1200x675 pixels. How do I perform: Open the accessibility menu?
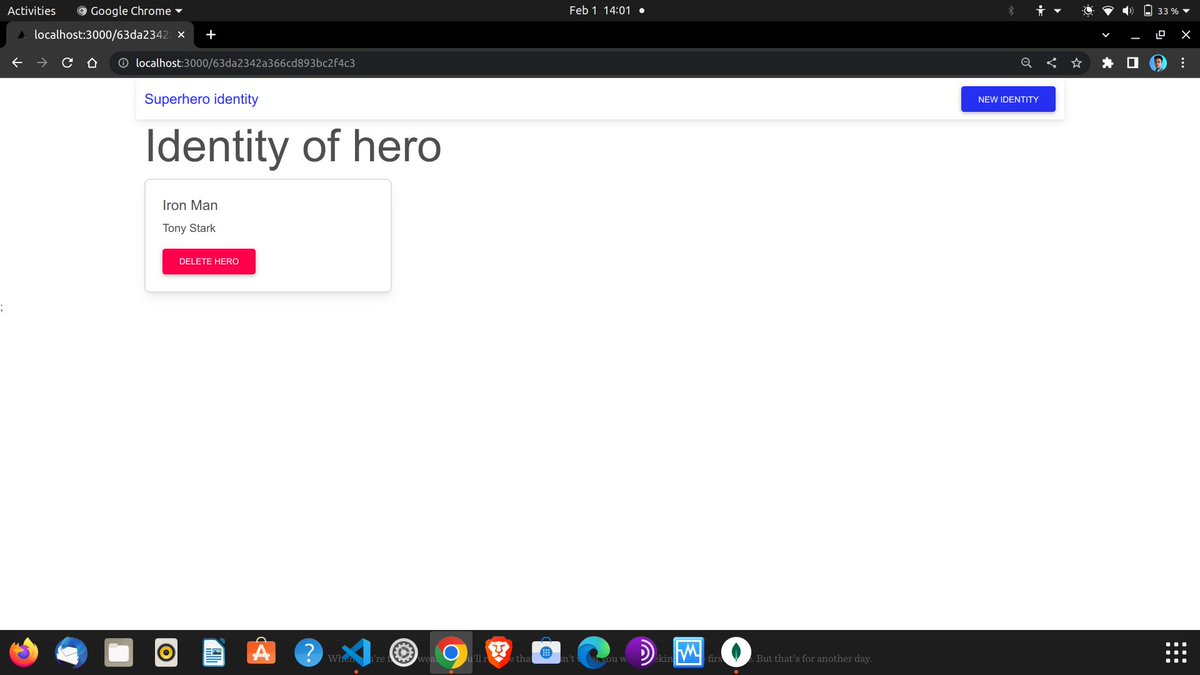pos(1047,10)
